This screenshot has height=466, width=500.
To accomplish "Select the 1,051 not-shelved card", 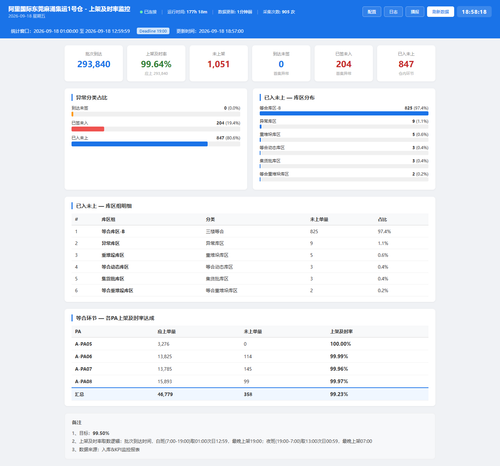I will (x=219, y=63).
